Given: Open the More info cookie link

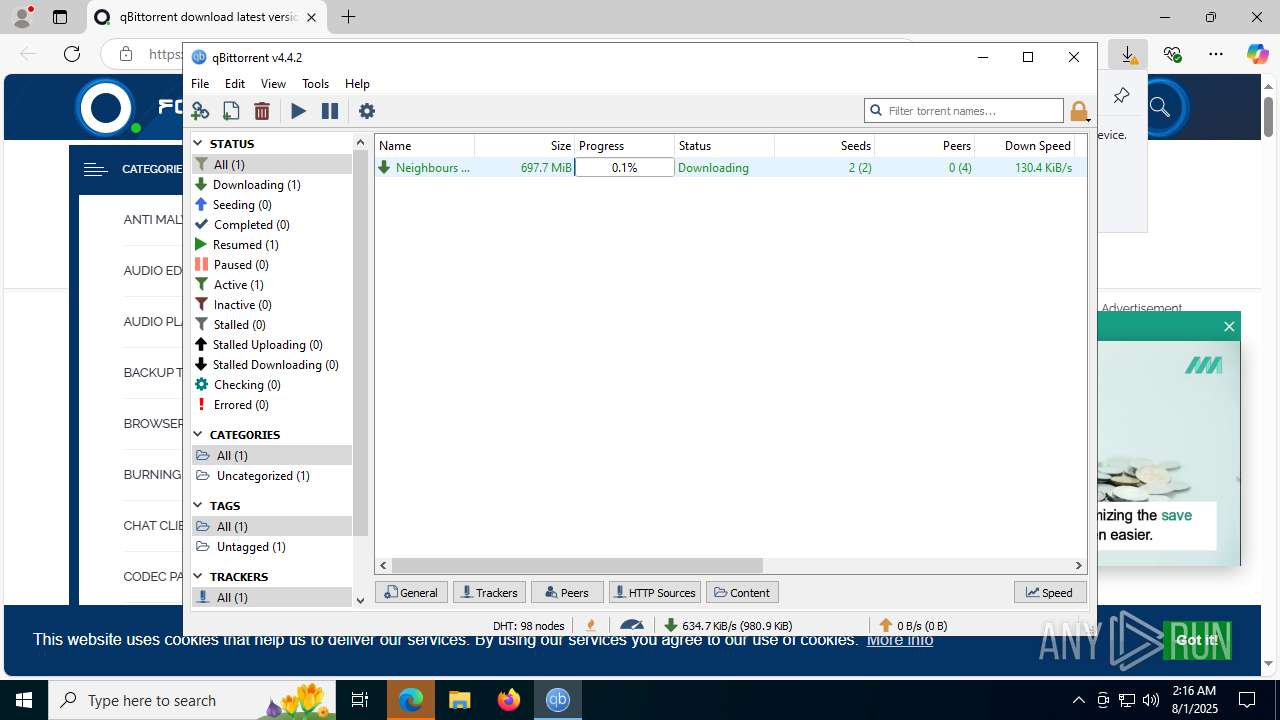Looking at the screenshot, I should (x=899, y=639).
